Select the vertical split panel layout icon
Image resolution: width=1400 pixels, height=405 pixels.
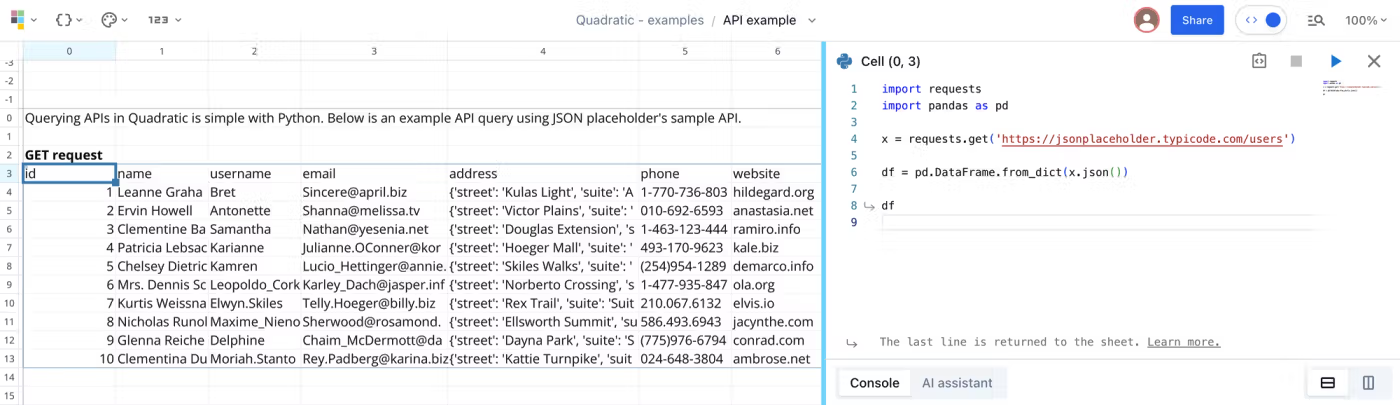pyautogui.click(x=1368, y=382)
